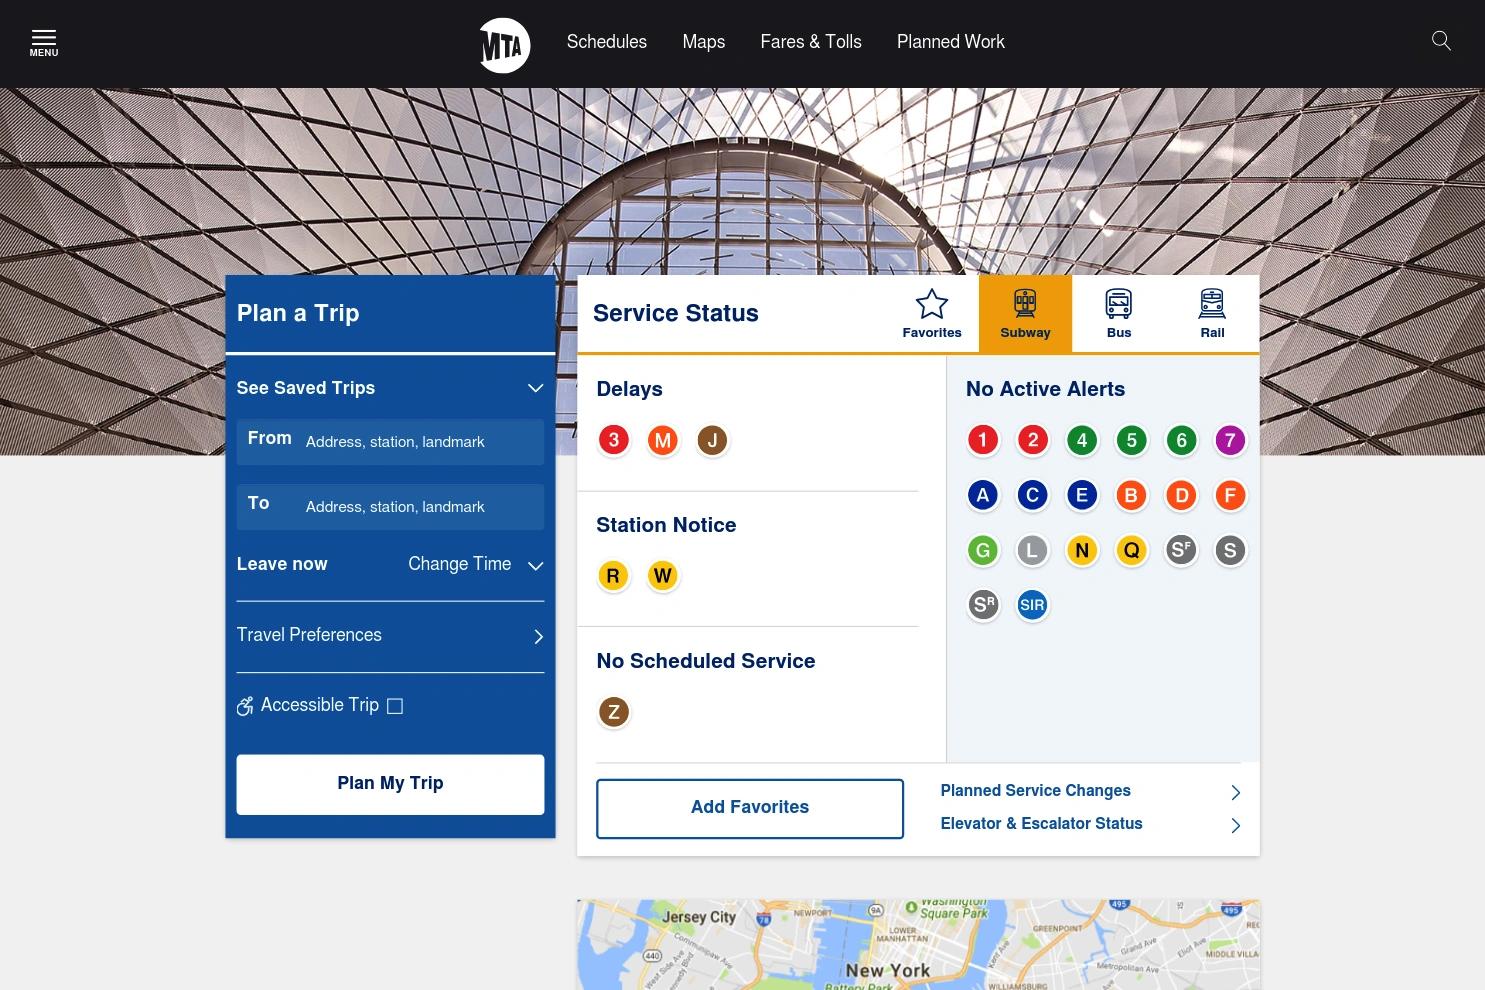This screenshot has width=1485, height=990.
Task: Select the F train icon
Action: [x=1230, y=495]
